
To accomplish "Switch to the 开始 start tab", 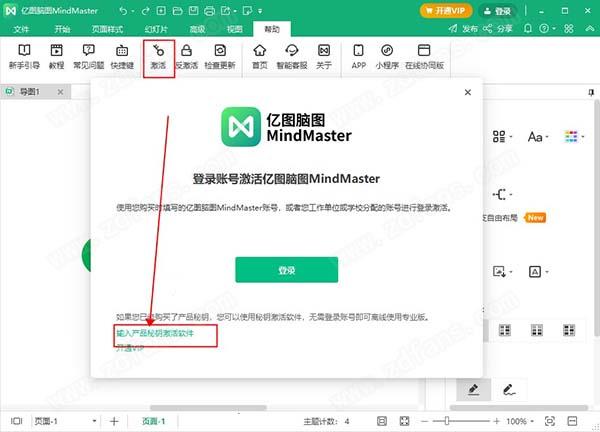I will [x=62, y=29].
